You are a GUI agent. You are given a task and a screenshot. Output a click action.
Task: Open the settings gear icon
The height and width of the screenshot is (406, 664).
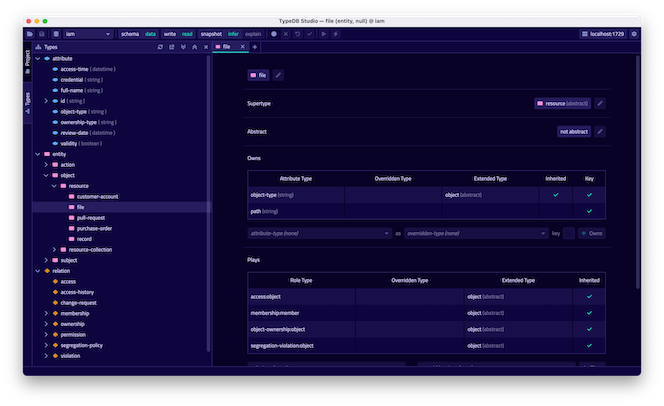tap(634, 34)
